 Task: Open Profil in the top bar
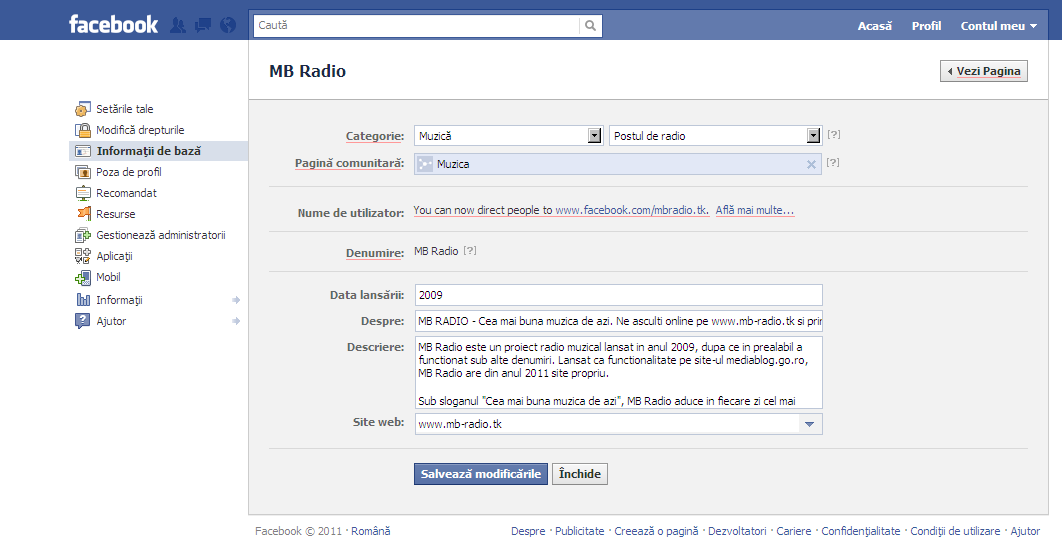(926, 26)
